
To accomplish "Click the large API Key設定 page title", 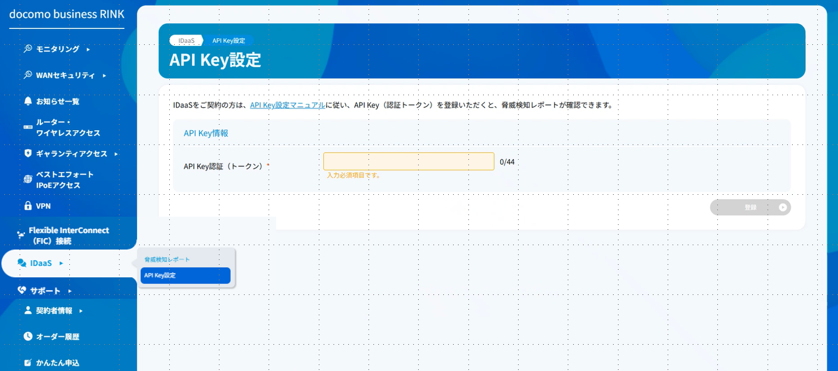I will (x=215, y=60).
